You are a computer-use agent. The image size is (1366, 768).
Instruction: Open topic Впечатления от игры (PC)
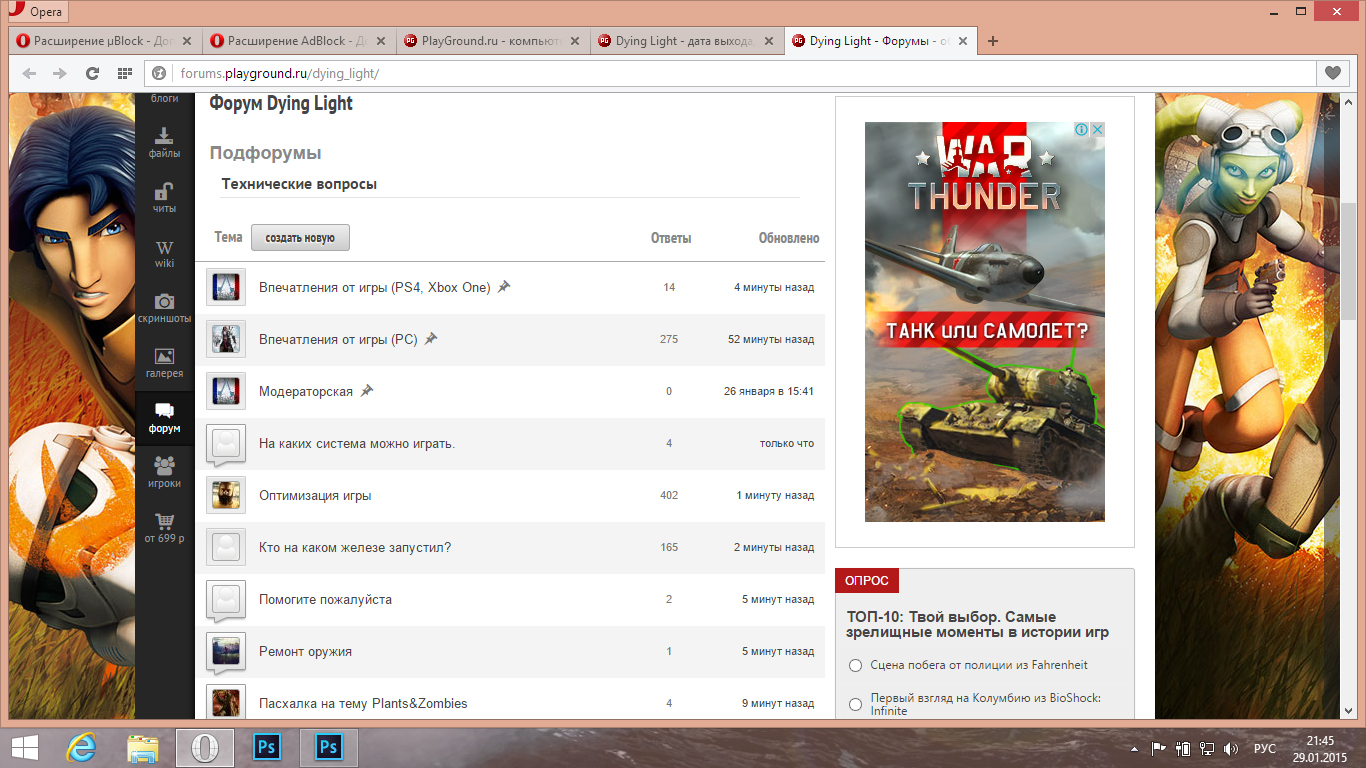[x=338, y=340]
